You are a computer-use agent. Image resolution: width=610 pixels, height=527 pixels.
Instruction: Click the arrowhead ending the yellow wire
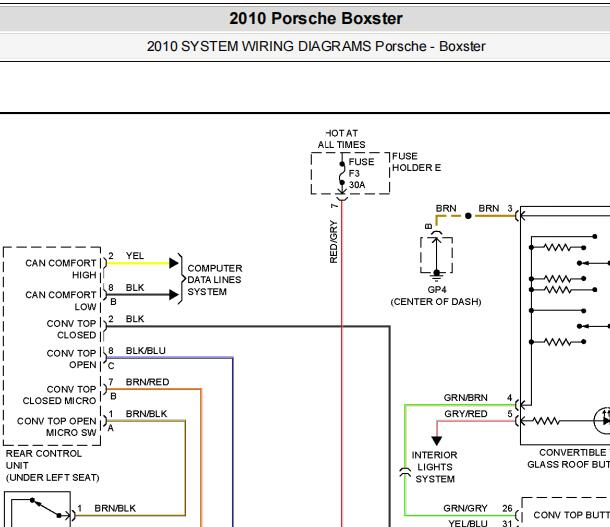point(174,263)
